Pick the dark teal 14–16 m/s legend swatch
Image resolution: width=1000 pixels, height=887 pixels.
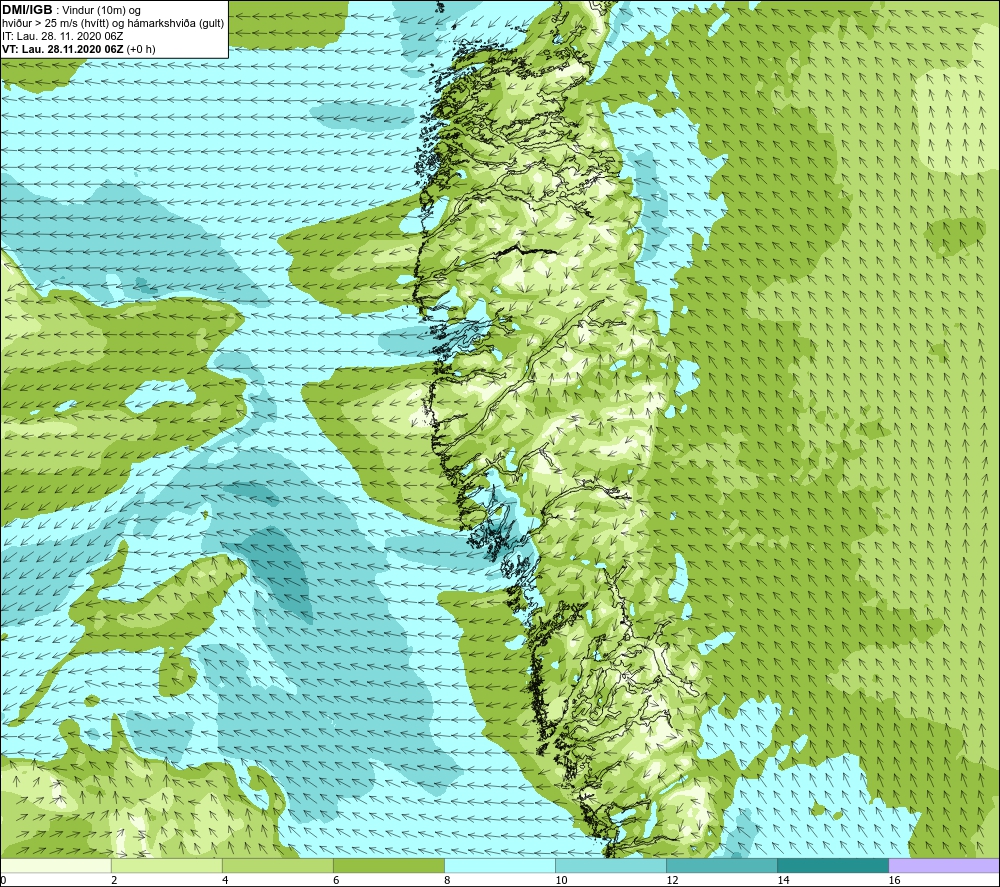[x=832, y=865]
